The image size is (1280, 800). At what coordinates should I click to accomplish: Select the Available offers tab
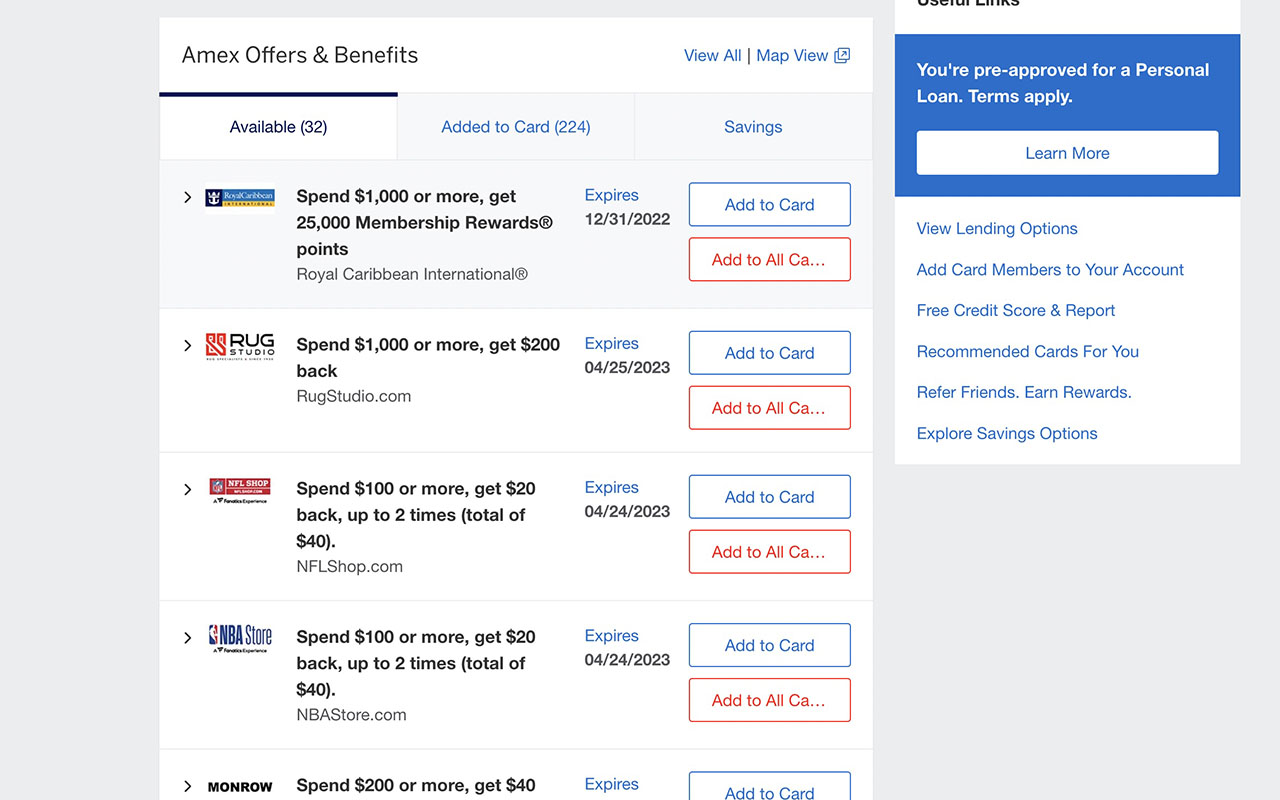(277, 126)
